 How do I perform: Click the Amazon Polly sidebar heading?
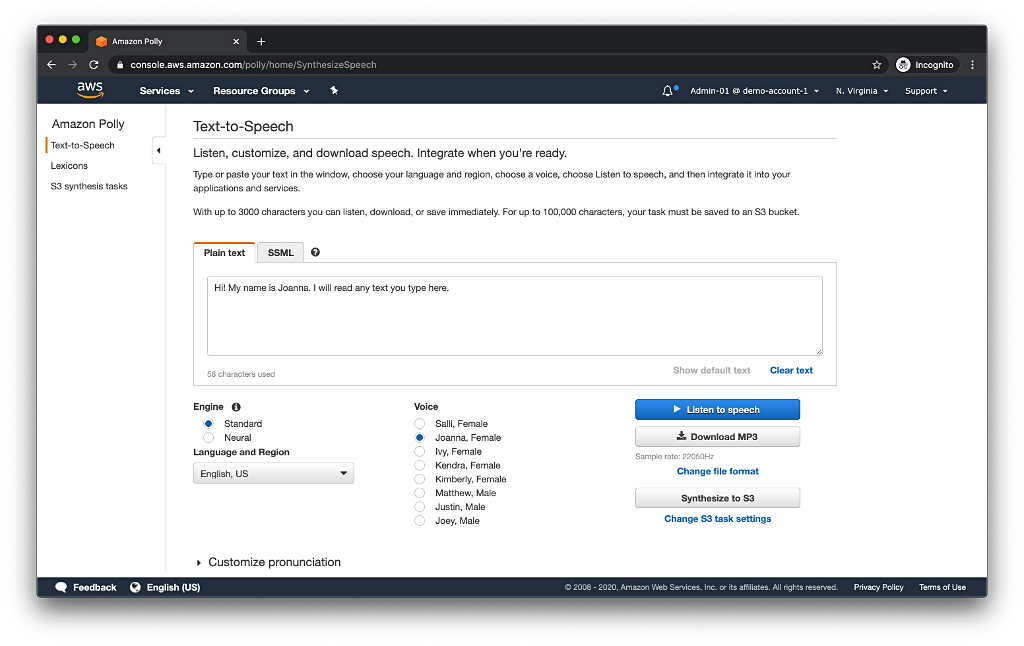[x=88, y=124]
